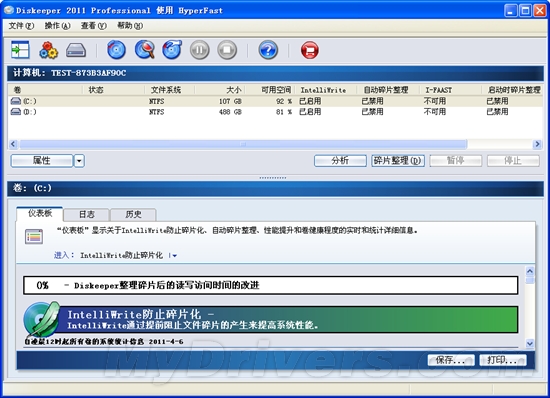550x398 pixels.
Task: Click the 0% read-write improvement box
Action: 270,285
